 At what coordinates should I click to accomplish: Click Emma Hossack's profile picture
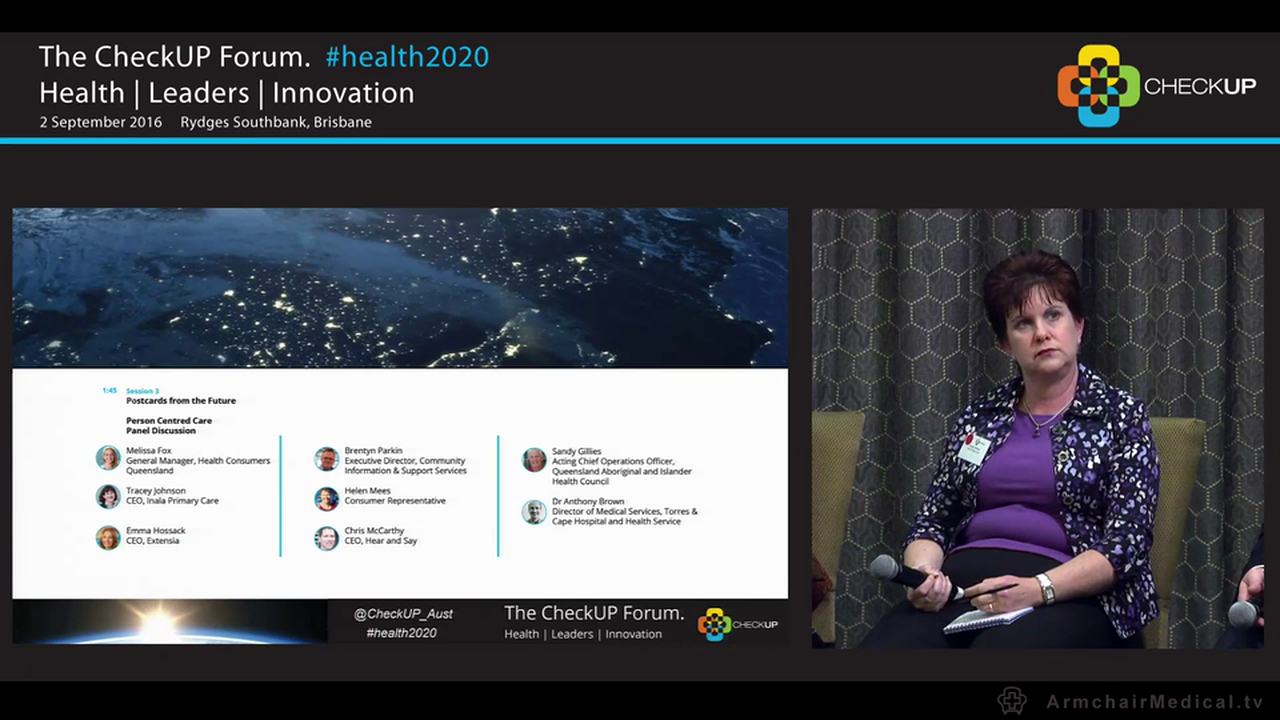(x=108, y=537)
